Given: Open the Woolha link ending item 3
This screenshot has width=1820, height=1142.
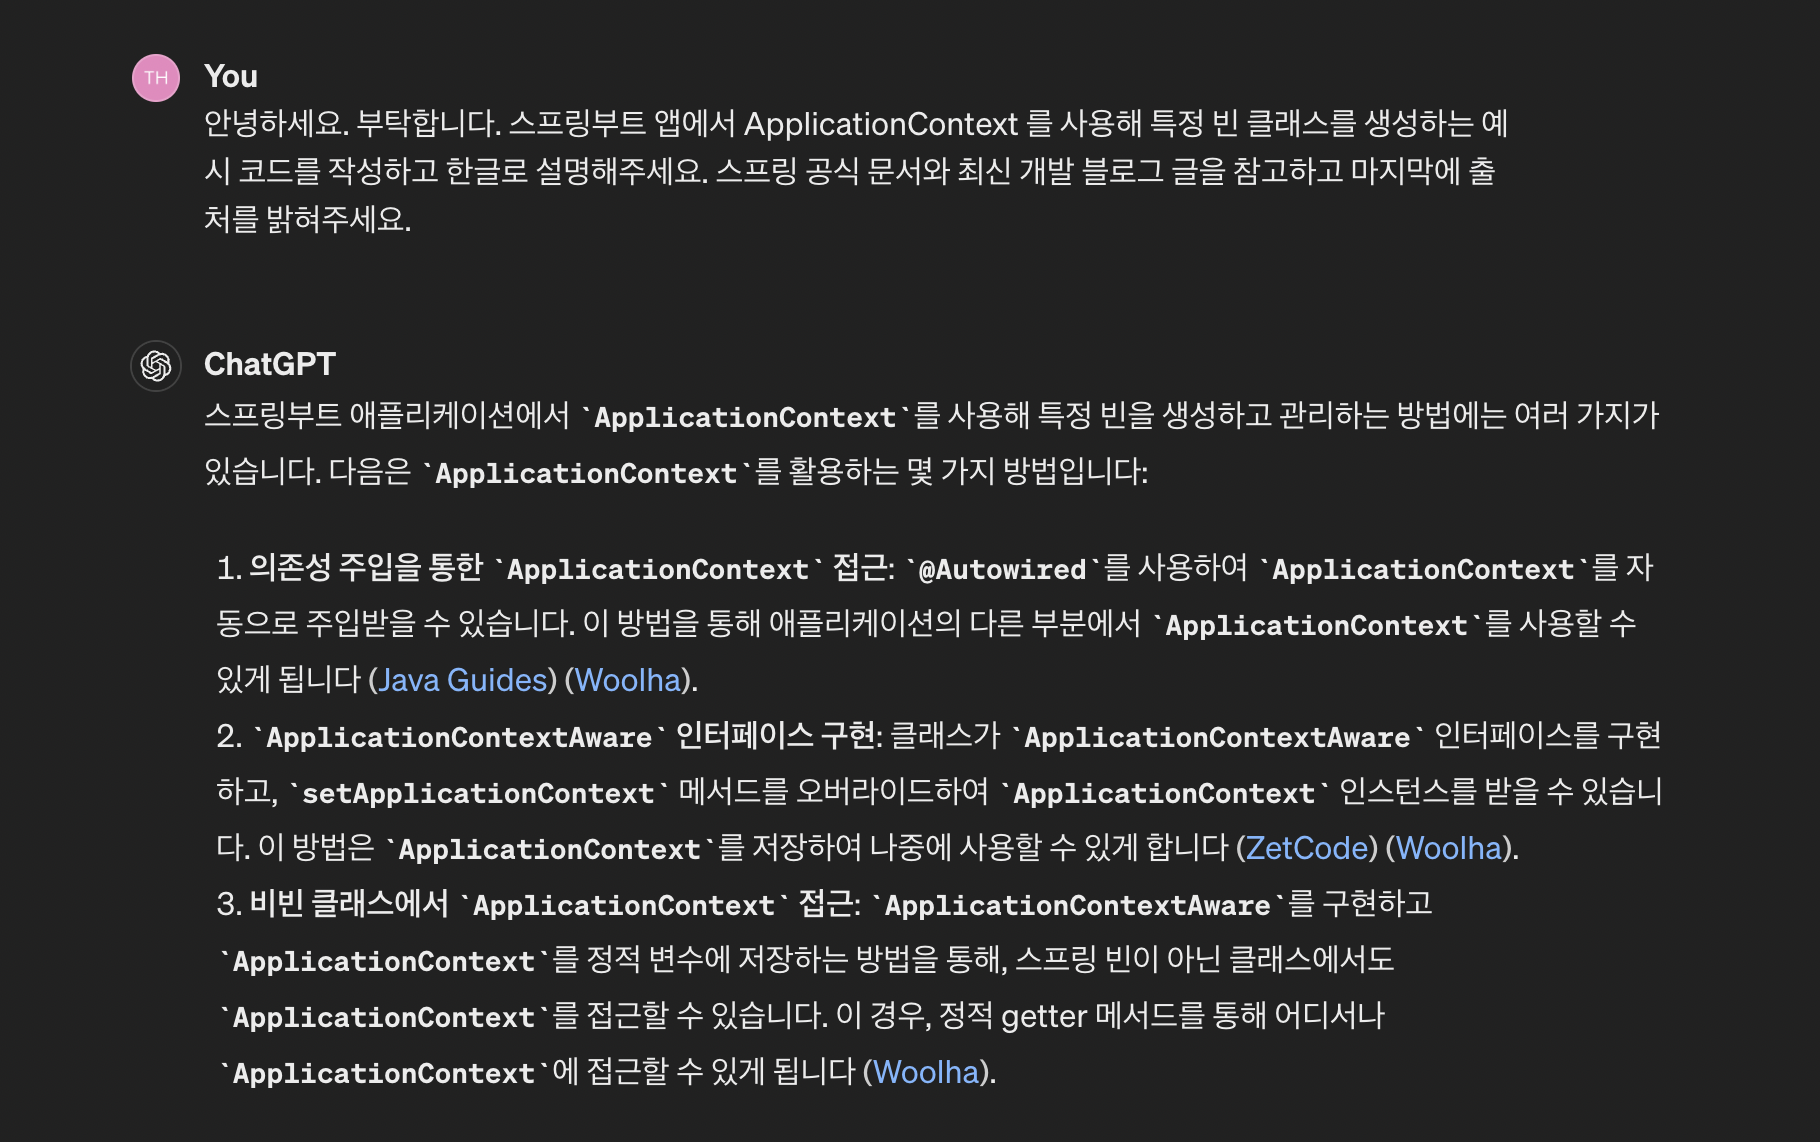Looking at the screenshot, I should tap(926, 1072).
